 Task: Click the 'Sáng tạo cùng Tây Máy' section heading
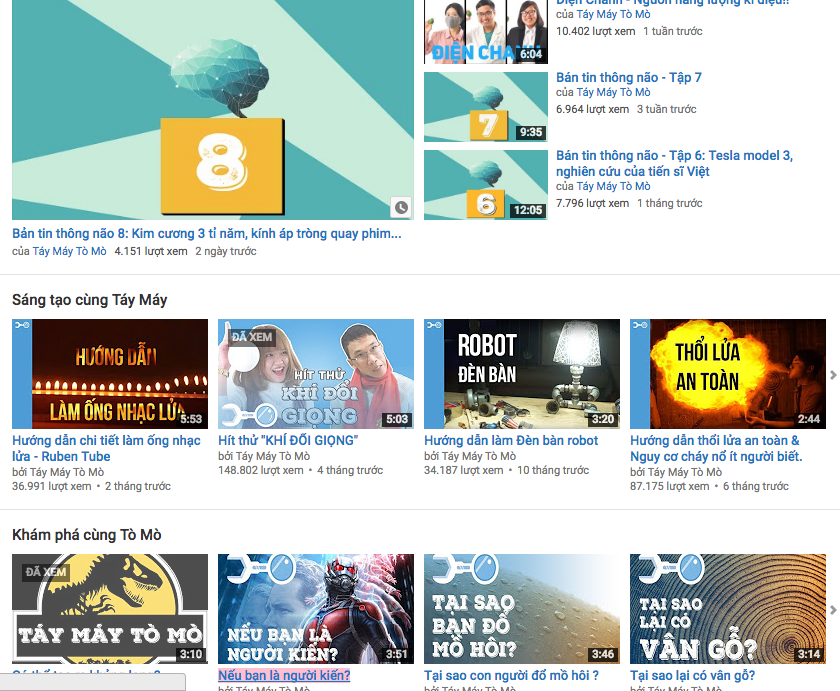pos(89,300)
